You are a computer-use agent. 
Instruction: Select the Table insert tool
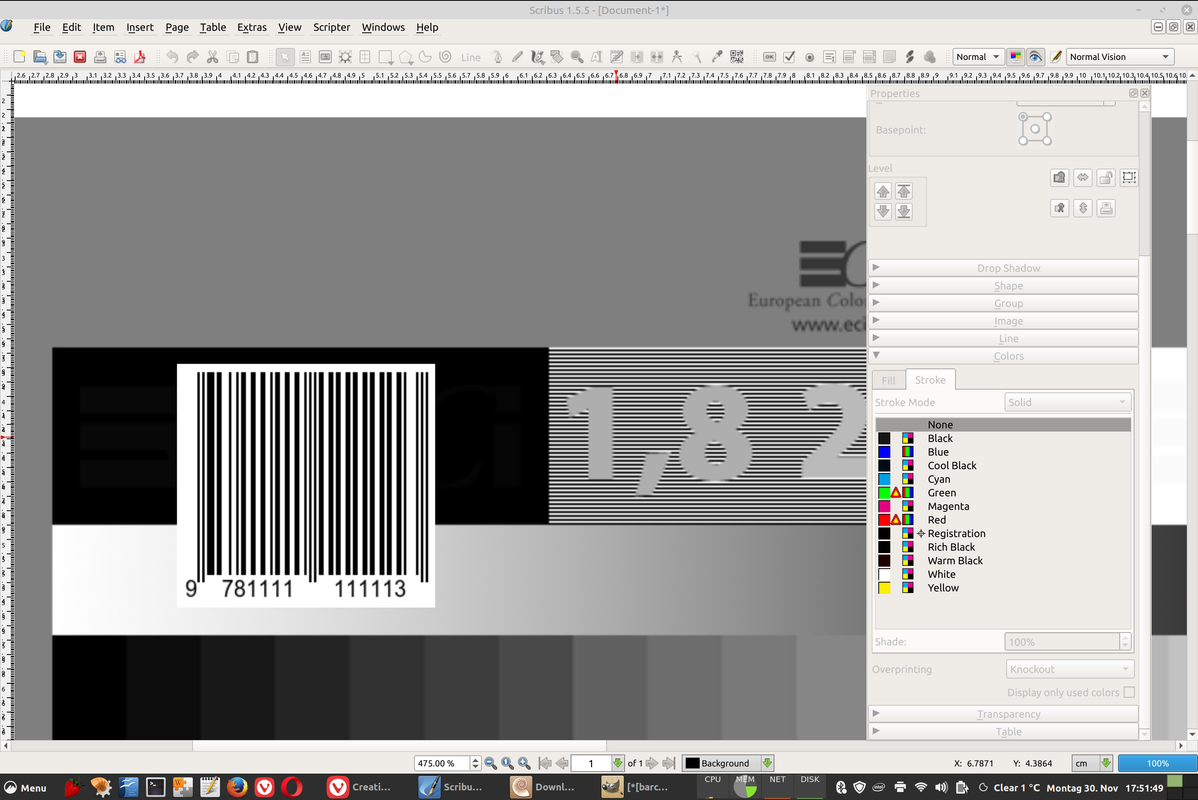[365, 57]
